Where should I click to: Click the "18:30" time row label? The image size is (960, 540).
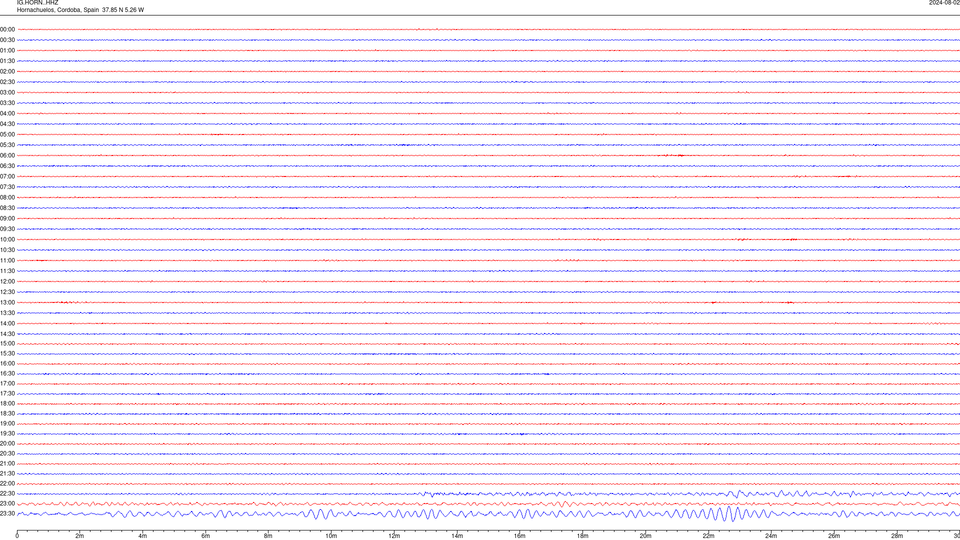(x=7, y=414)
